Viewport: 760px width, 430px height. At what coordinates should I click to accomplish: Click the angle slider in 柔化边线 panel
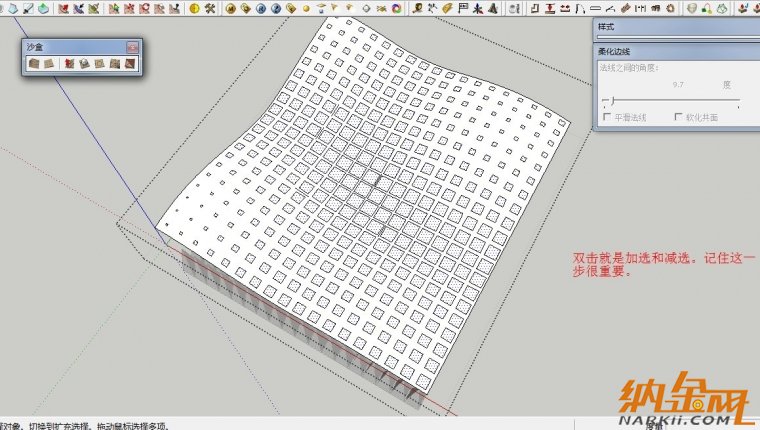click(x=613, y=101)
